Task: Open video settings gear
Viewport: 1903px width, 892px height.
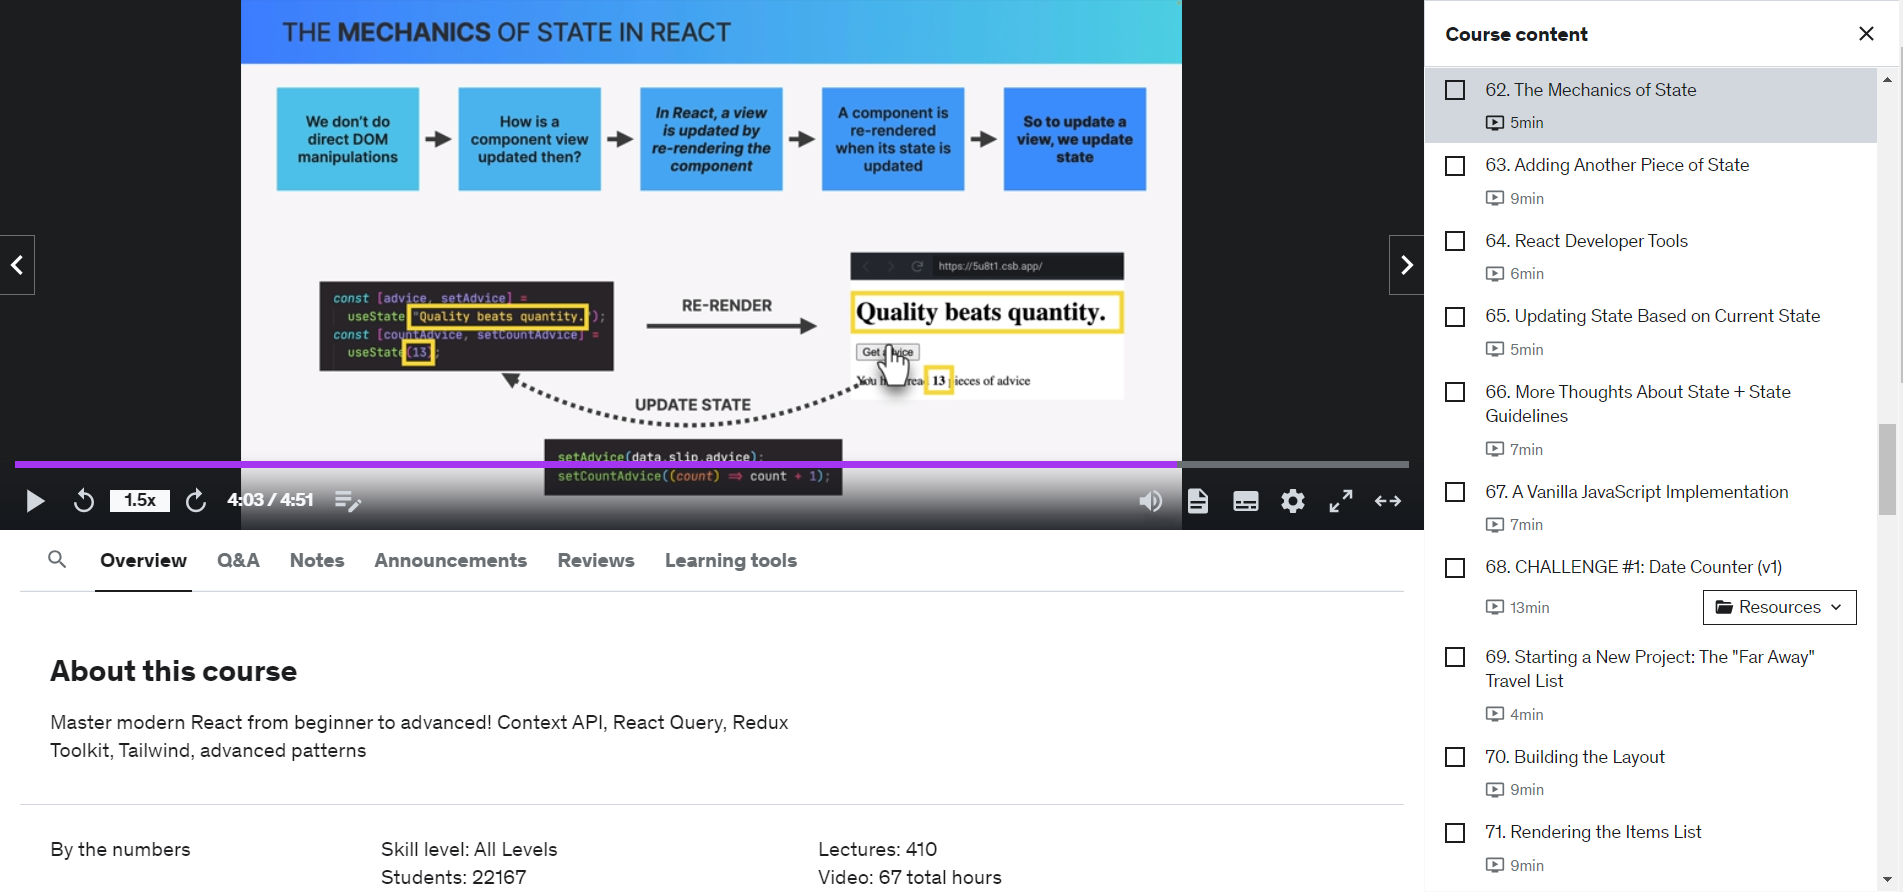Action: click(1293, 501)
